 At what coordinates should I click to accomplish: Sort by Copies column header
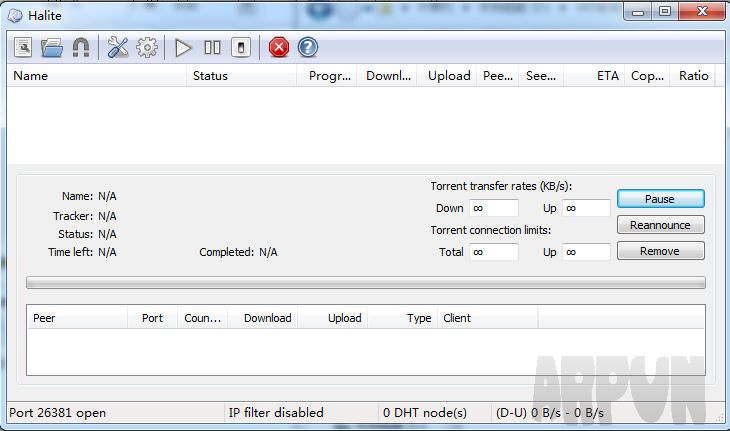(x=647, y=75)
